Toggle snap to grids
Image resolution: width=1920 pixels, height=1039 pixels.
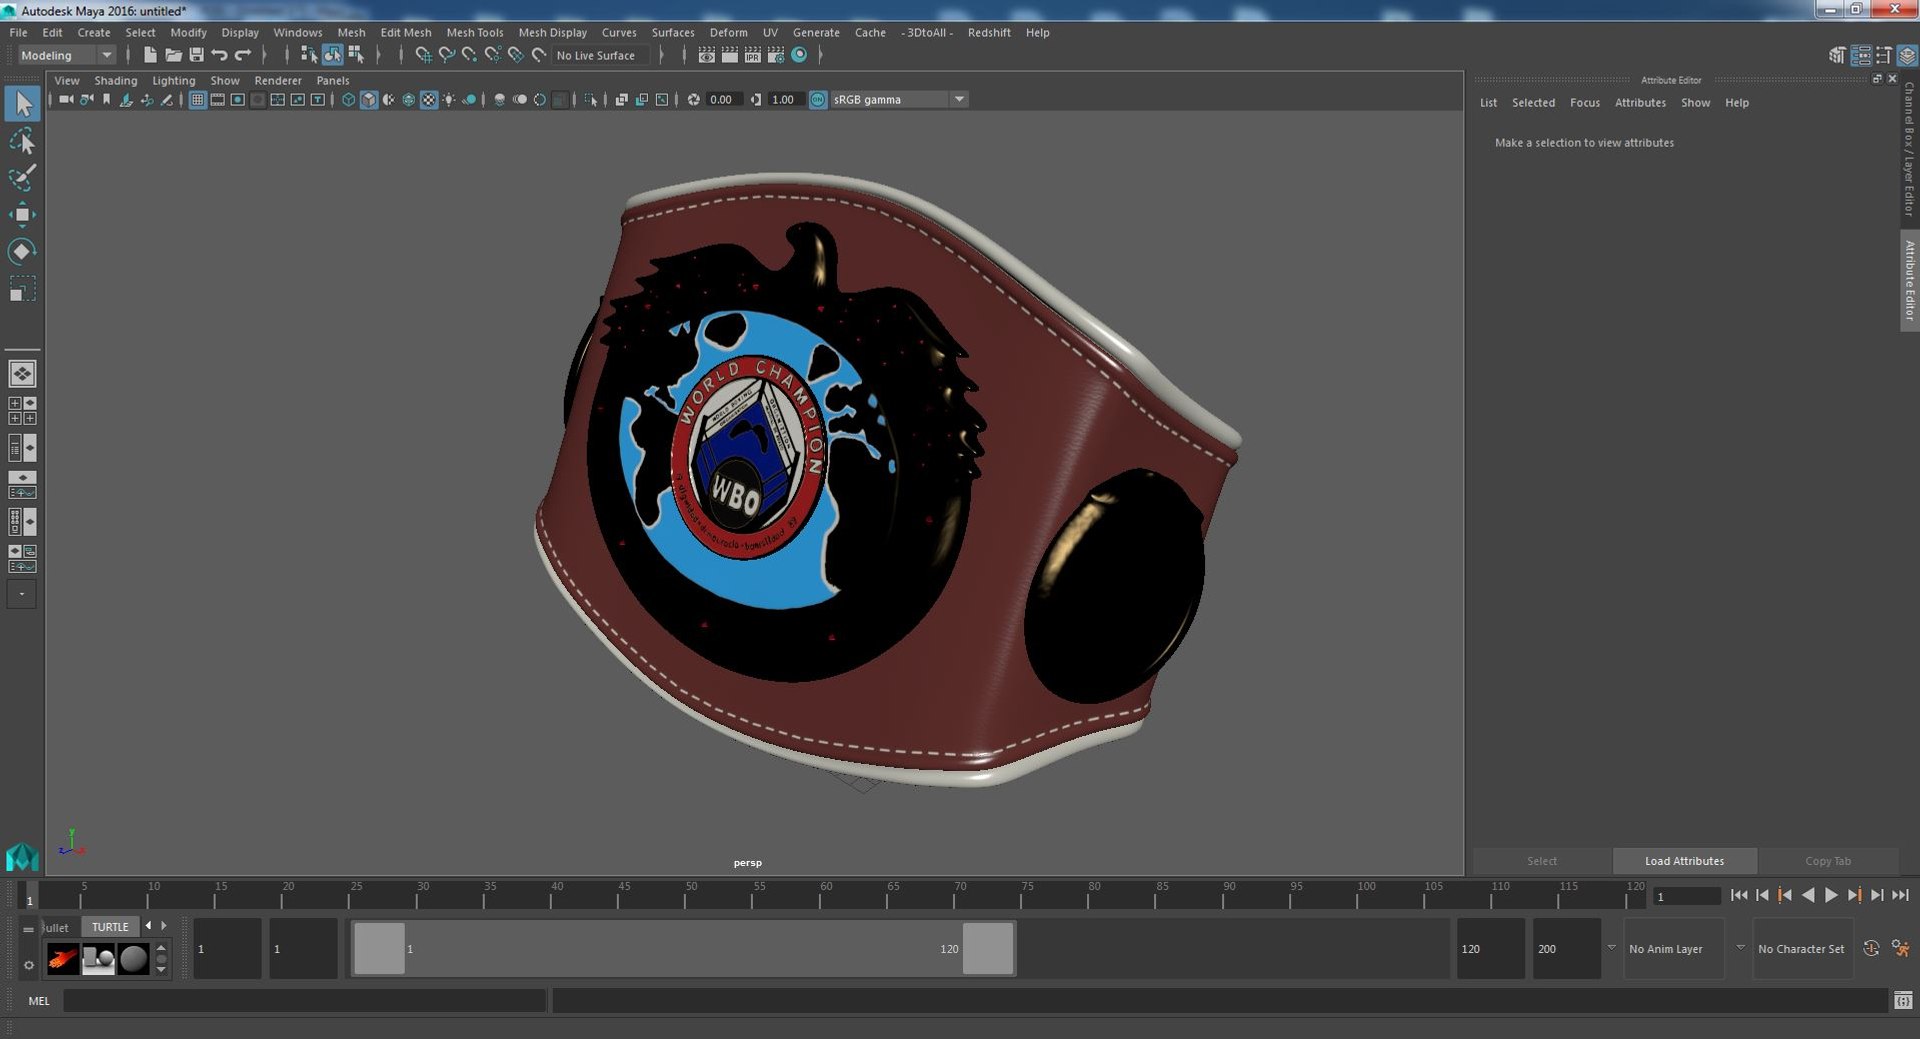coord(423,55)
